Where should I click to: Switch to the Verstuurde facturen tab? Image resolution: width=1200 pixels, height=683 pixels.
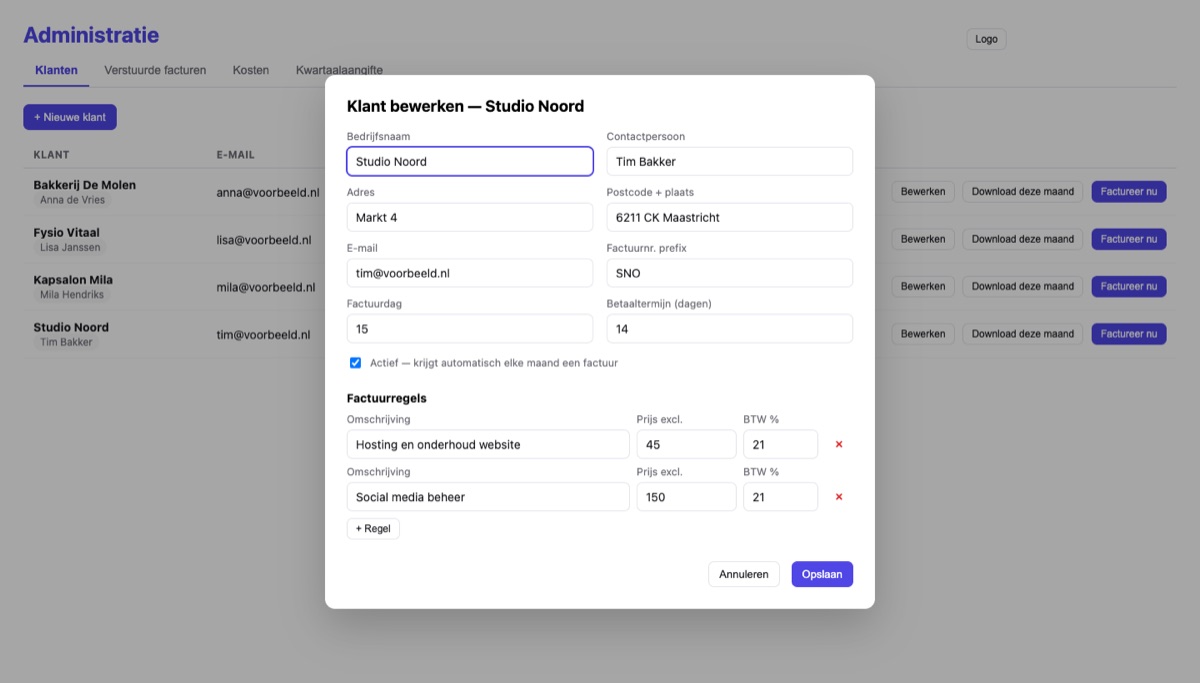(155, 70)
